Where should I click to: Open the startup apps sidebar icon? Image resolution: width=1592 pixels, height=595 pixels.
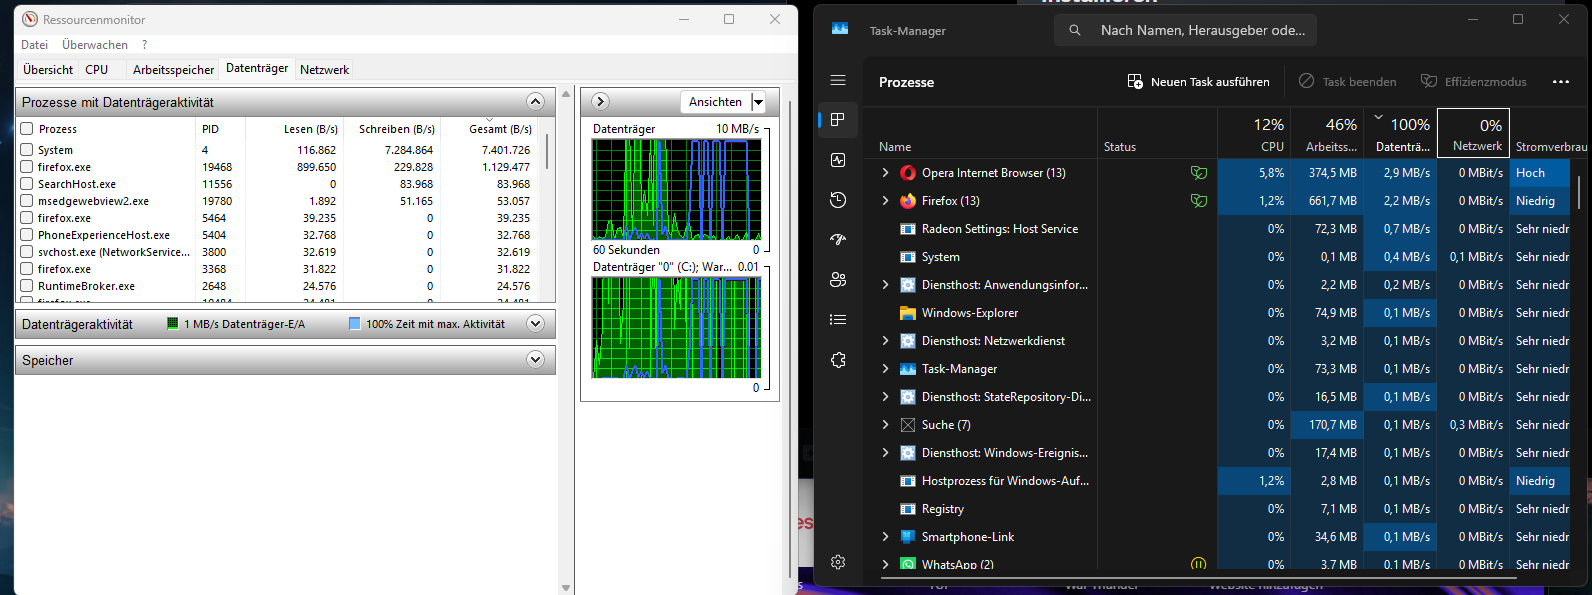[838, 240]
